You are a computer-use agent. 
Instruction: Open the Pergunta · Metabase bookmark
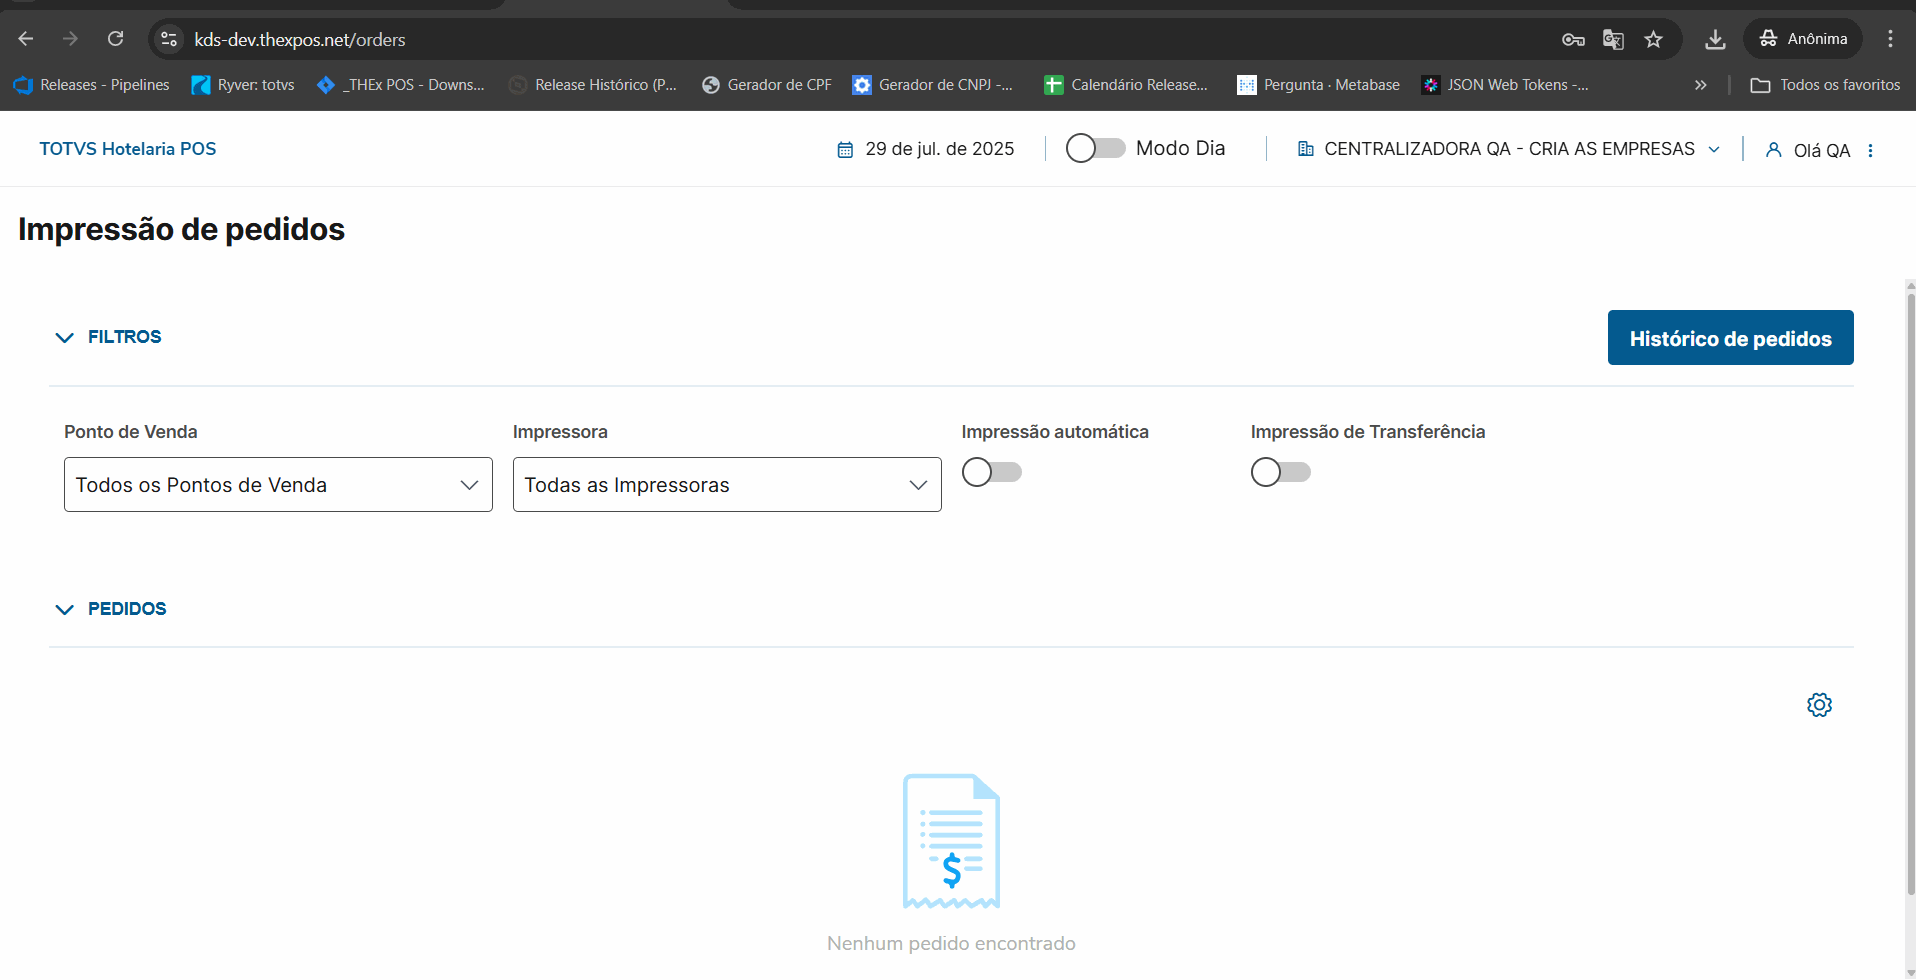[1319, 85]
